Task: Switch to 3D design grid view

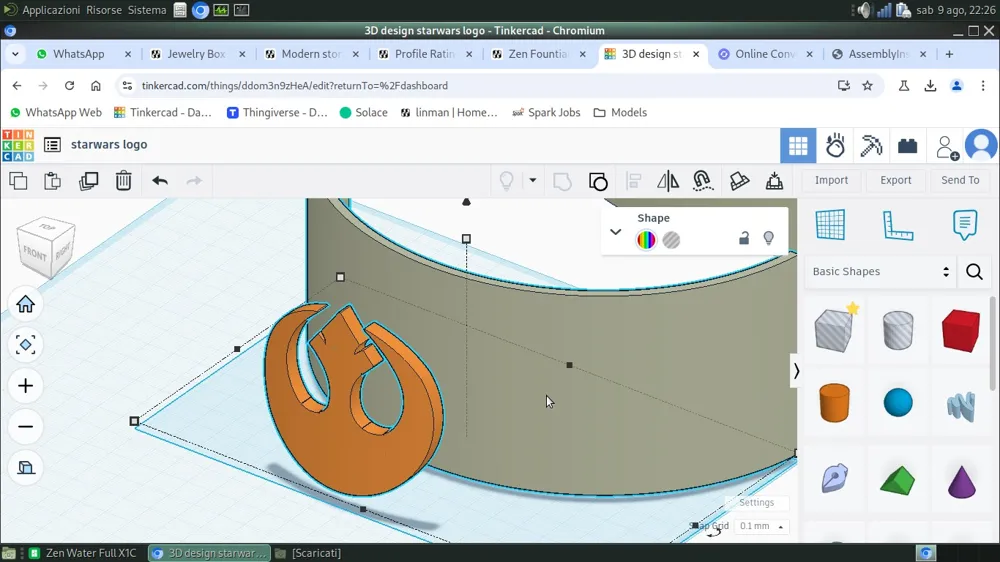Action: [x=798, y=145]
